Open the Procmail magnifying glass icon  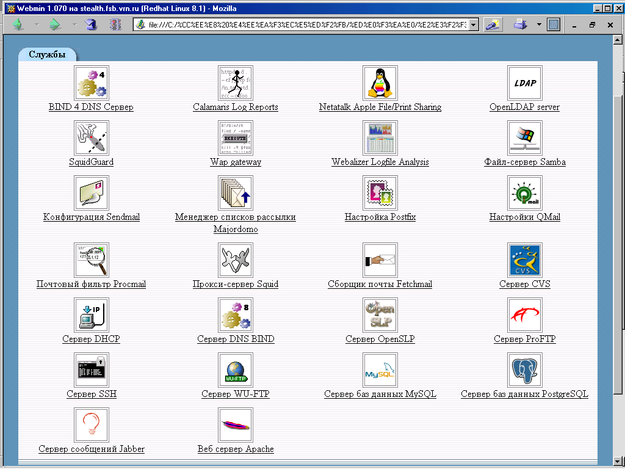click(91, 260)
